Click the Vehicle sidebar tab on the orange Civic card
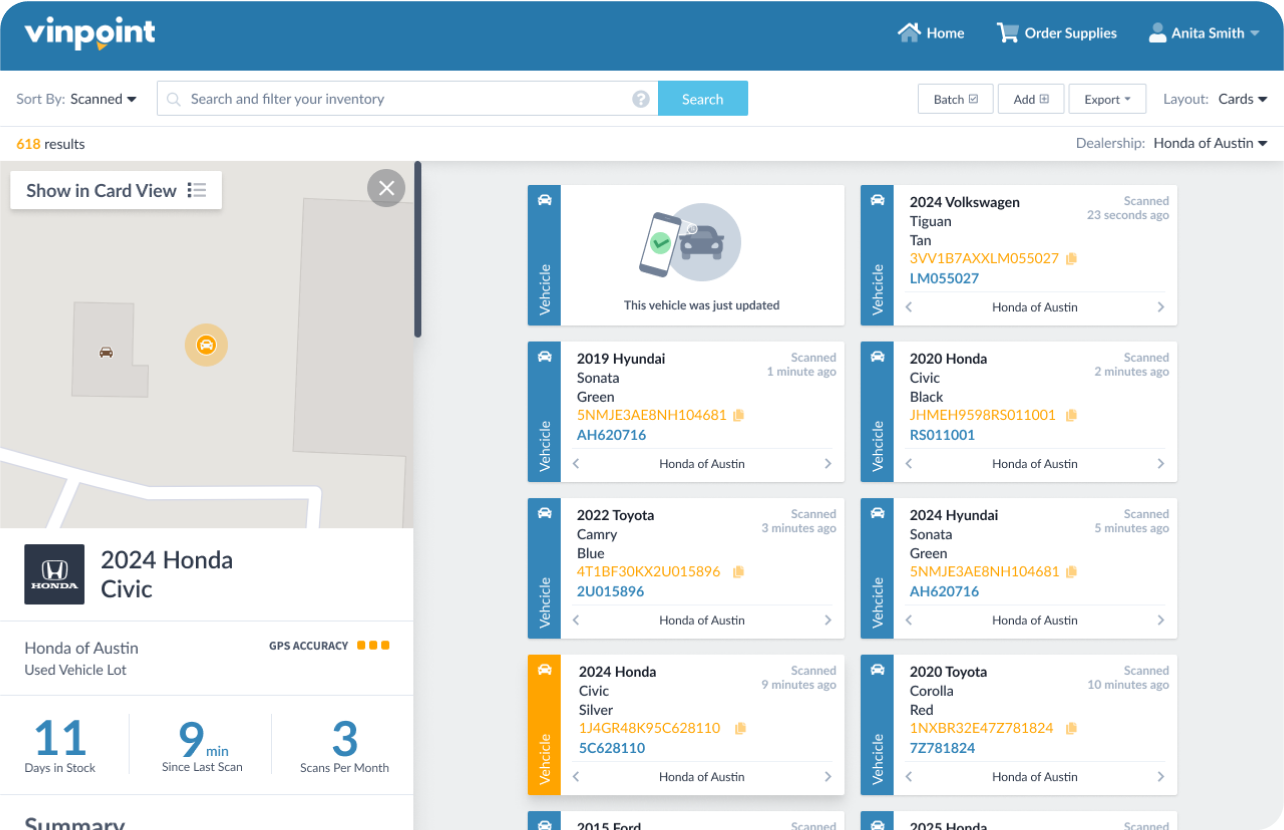 click(x=543, y=725)
